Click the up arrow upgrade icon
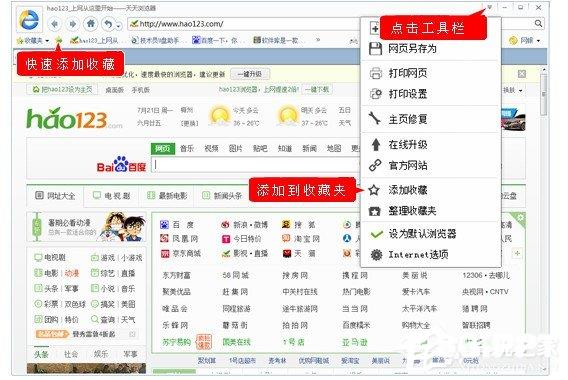 coord(376,145)
